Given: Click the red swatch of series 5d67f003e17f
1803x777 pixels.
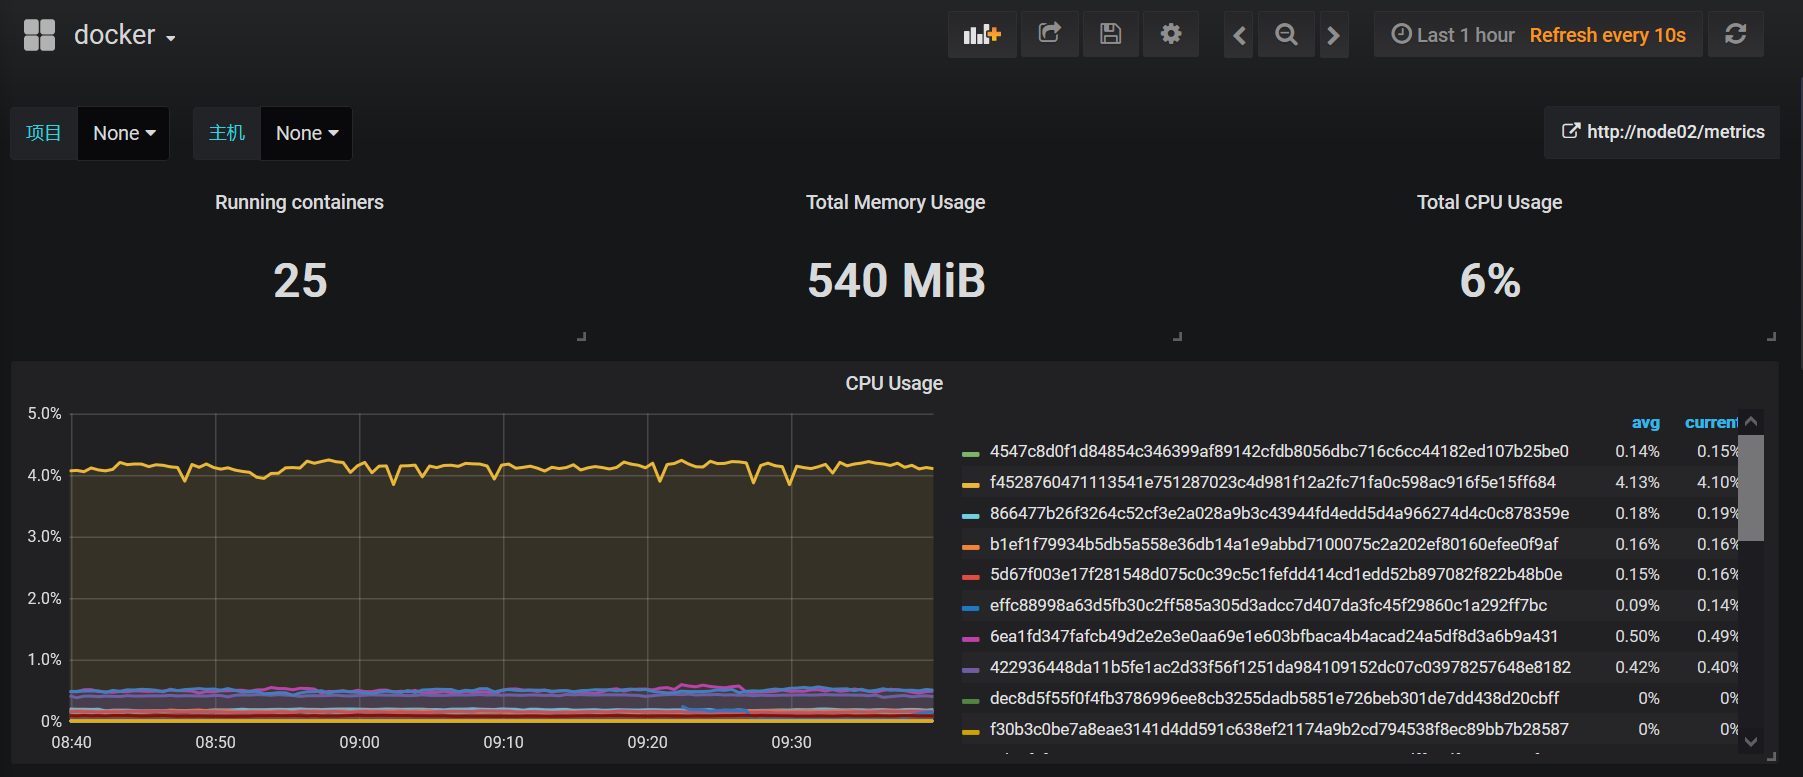Looking at the screenshot, I should point(970,577).
